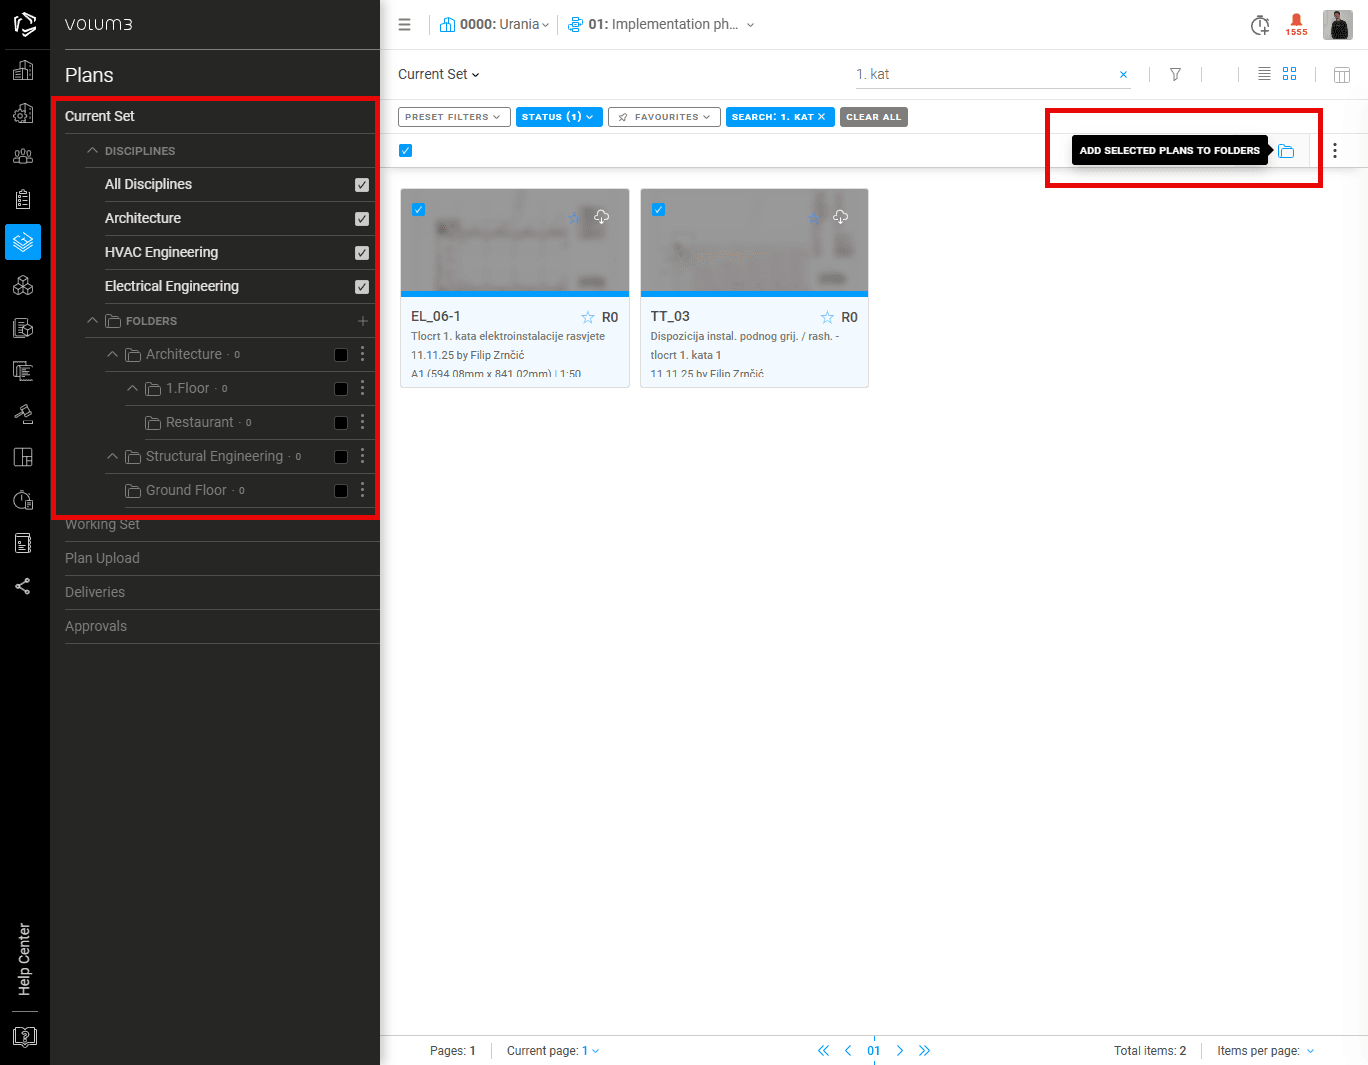Open the notebook icon in sidebar
The width and height of the screenshot is (1368, 1065).
23,543
